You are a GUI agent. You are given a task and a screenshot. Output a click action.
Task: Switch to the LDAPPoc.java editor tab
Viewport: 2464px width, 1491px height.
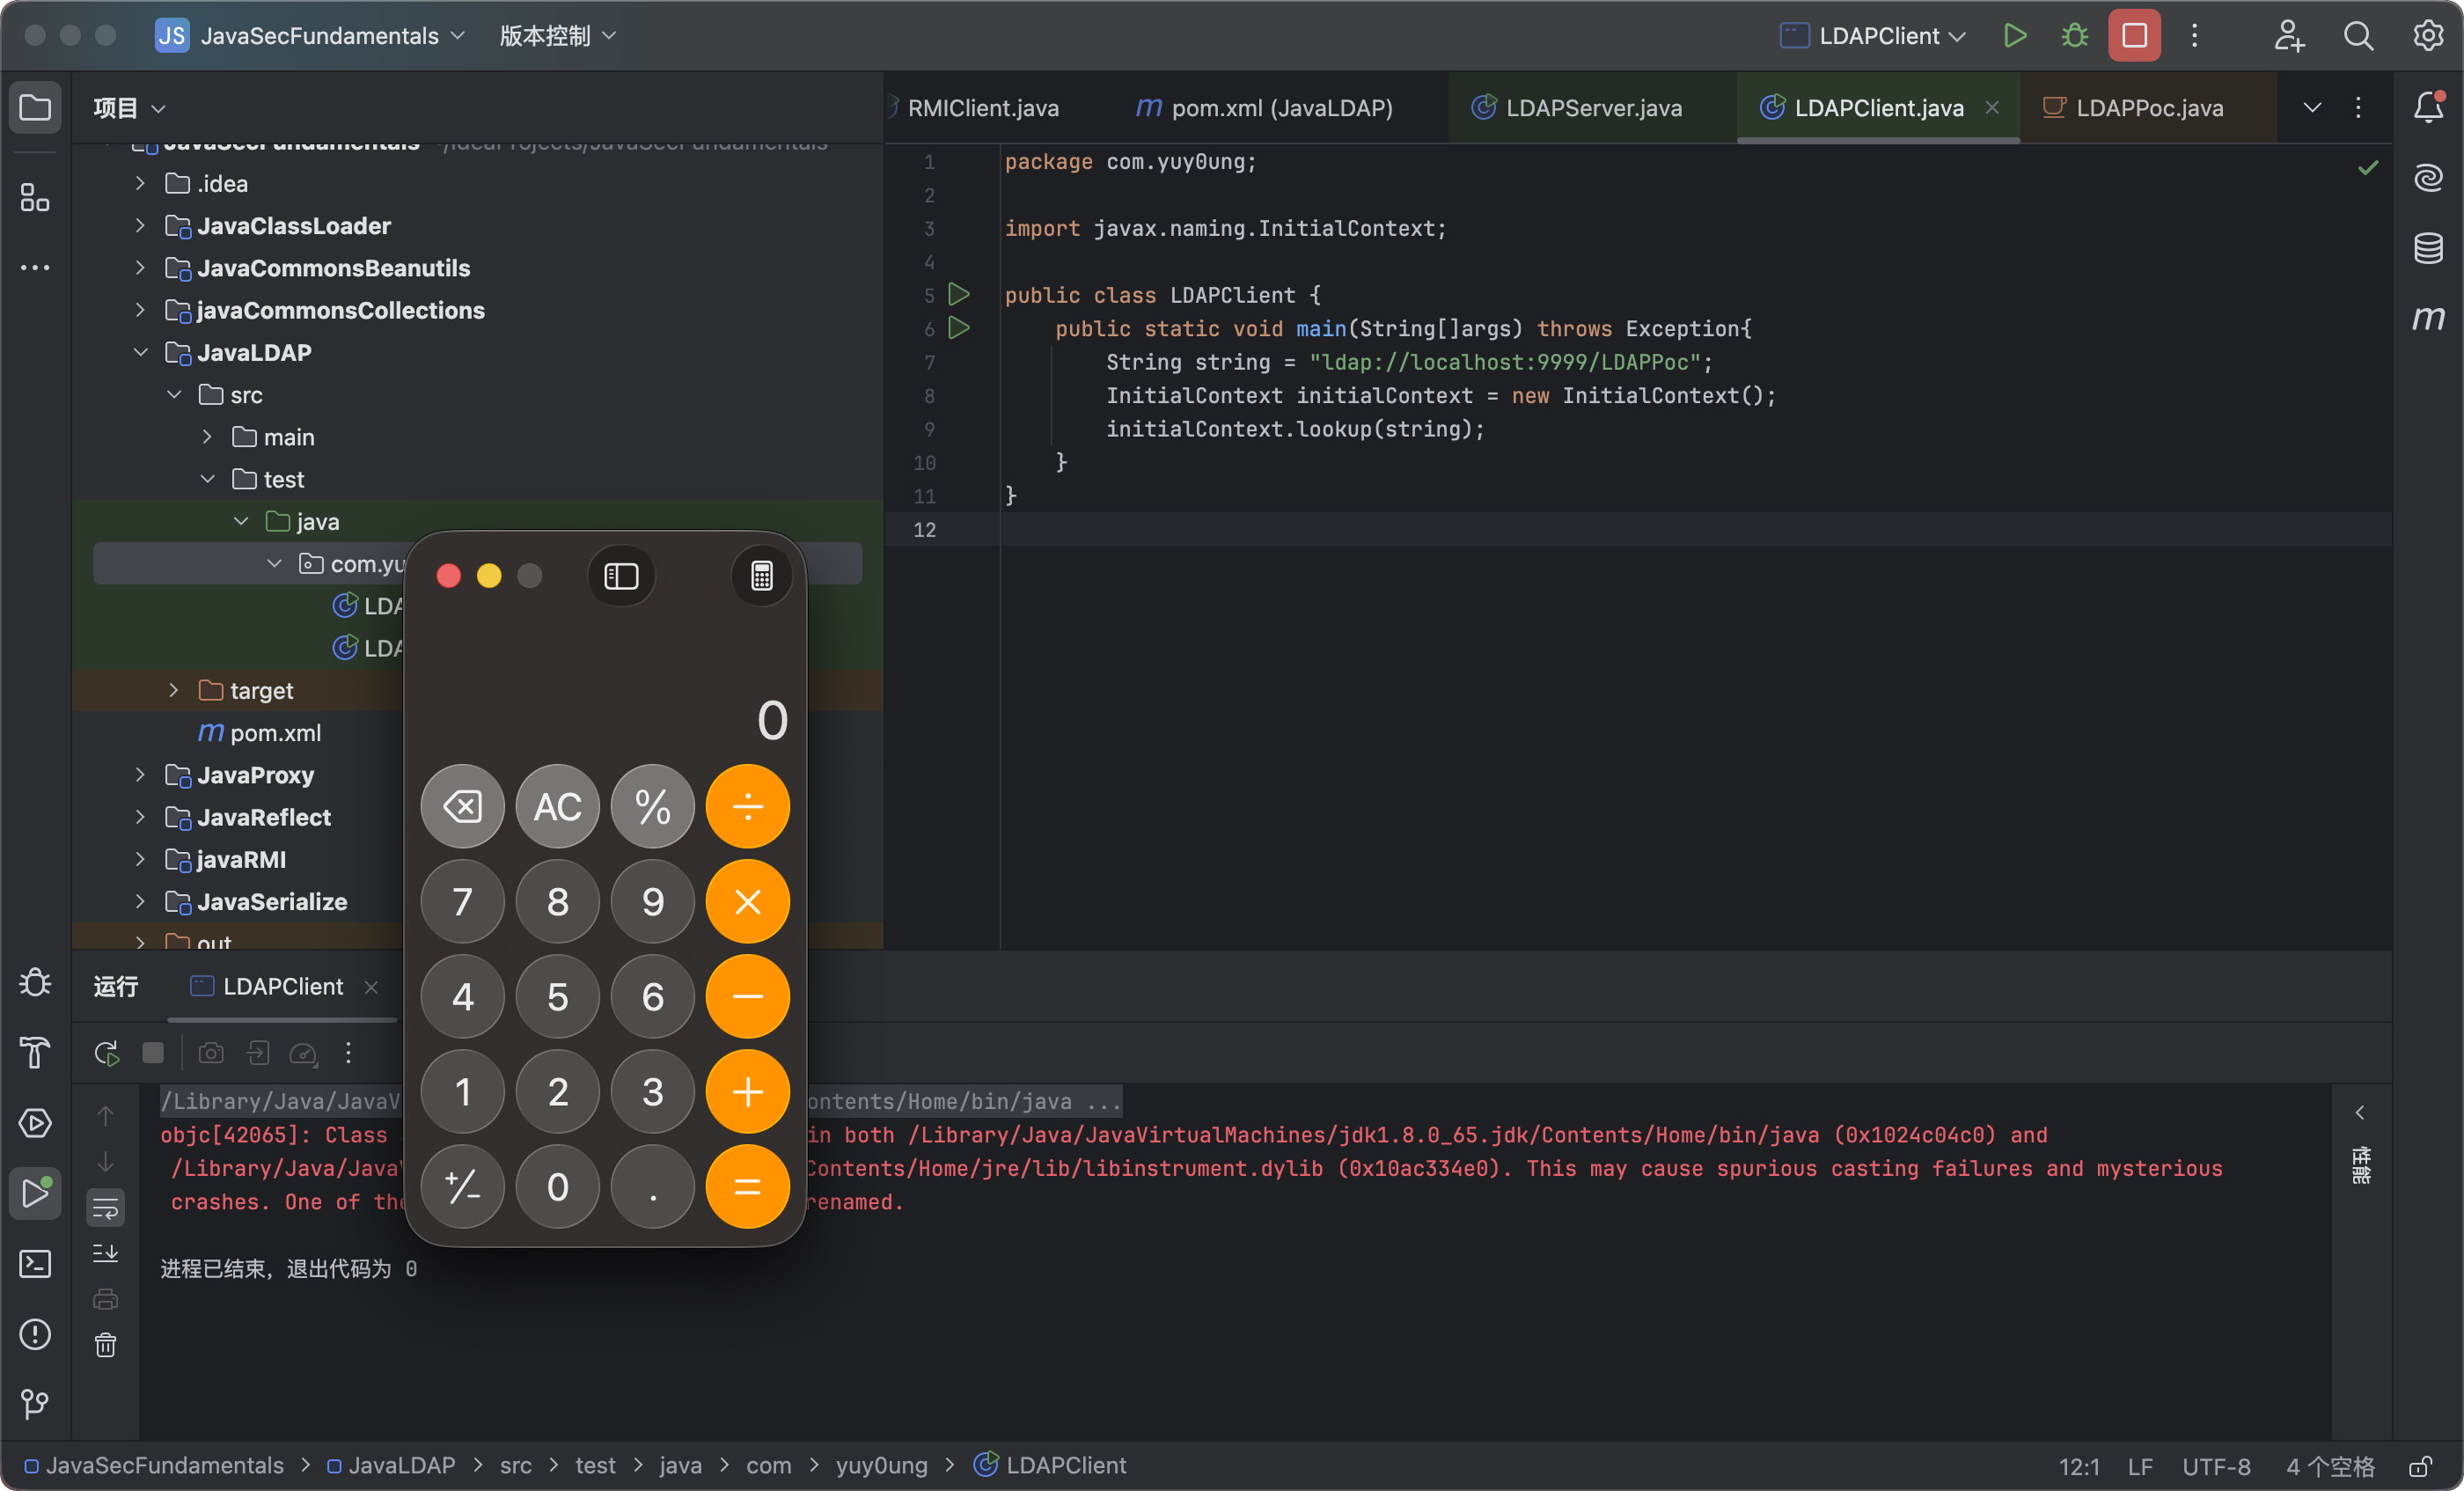pyautogui.click(x=2148, y=108)
